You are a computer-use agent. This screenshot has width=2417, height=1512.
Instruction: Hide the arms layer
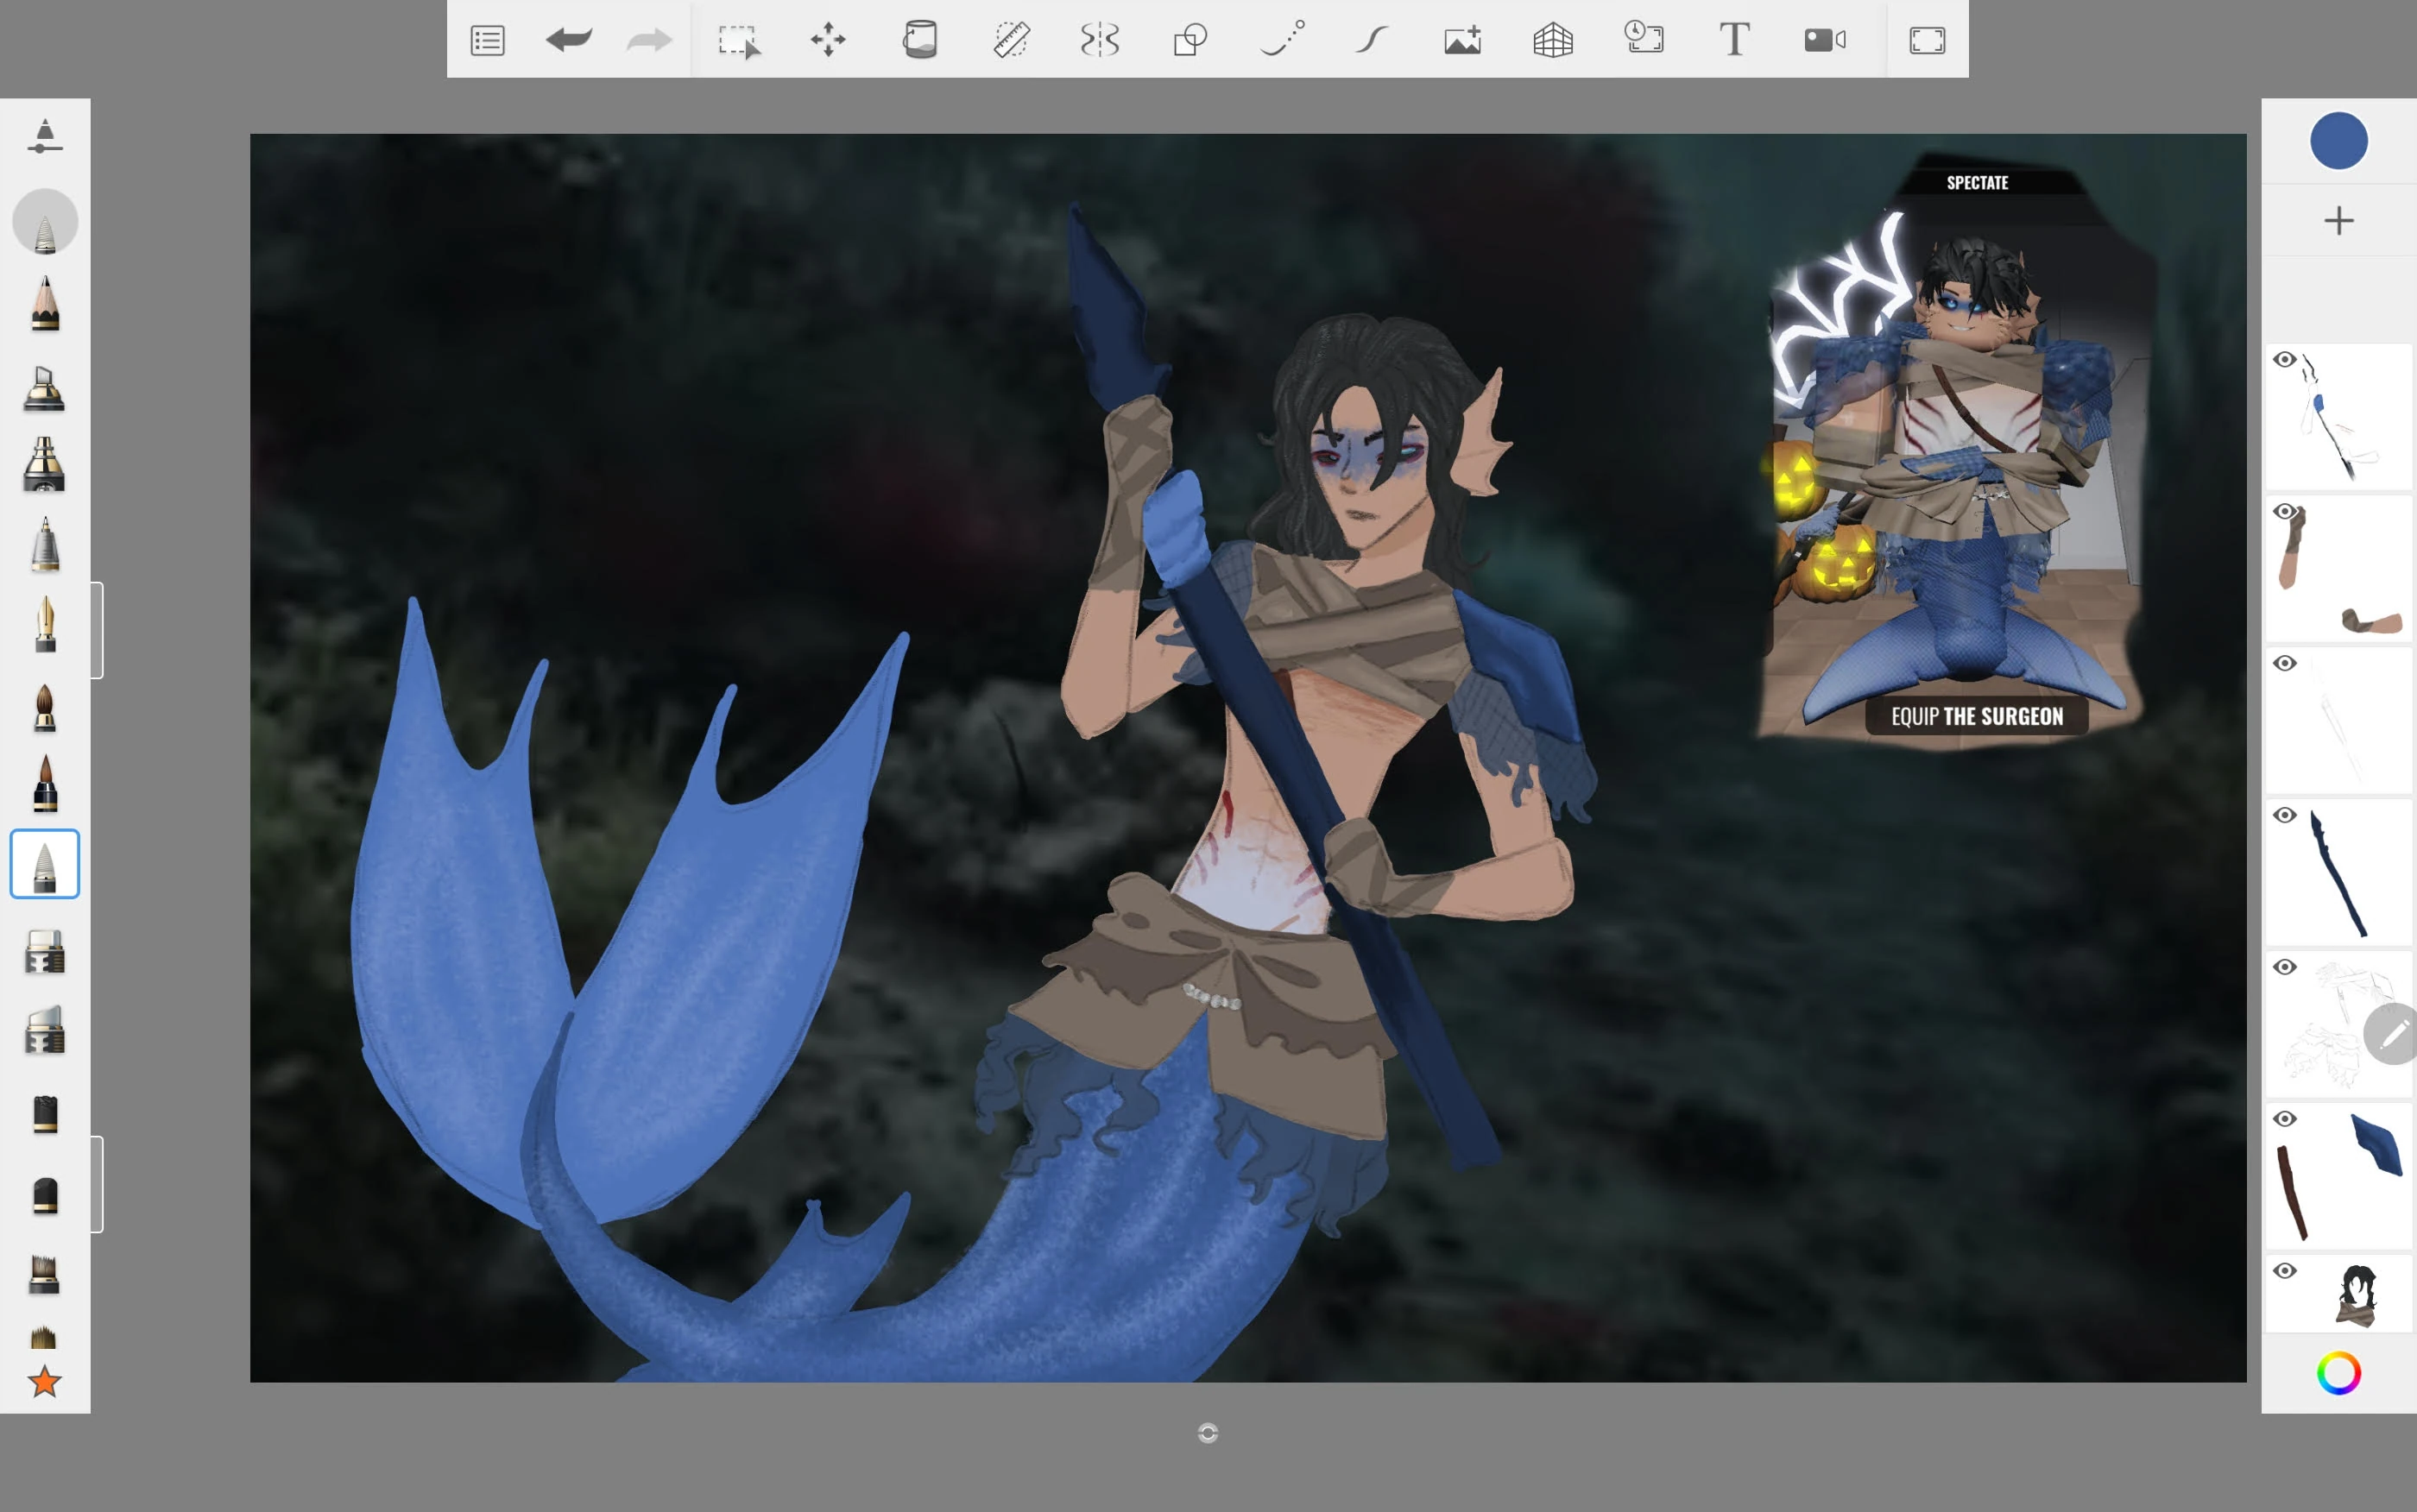(2285, 511)
